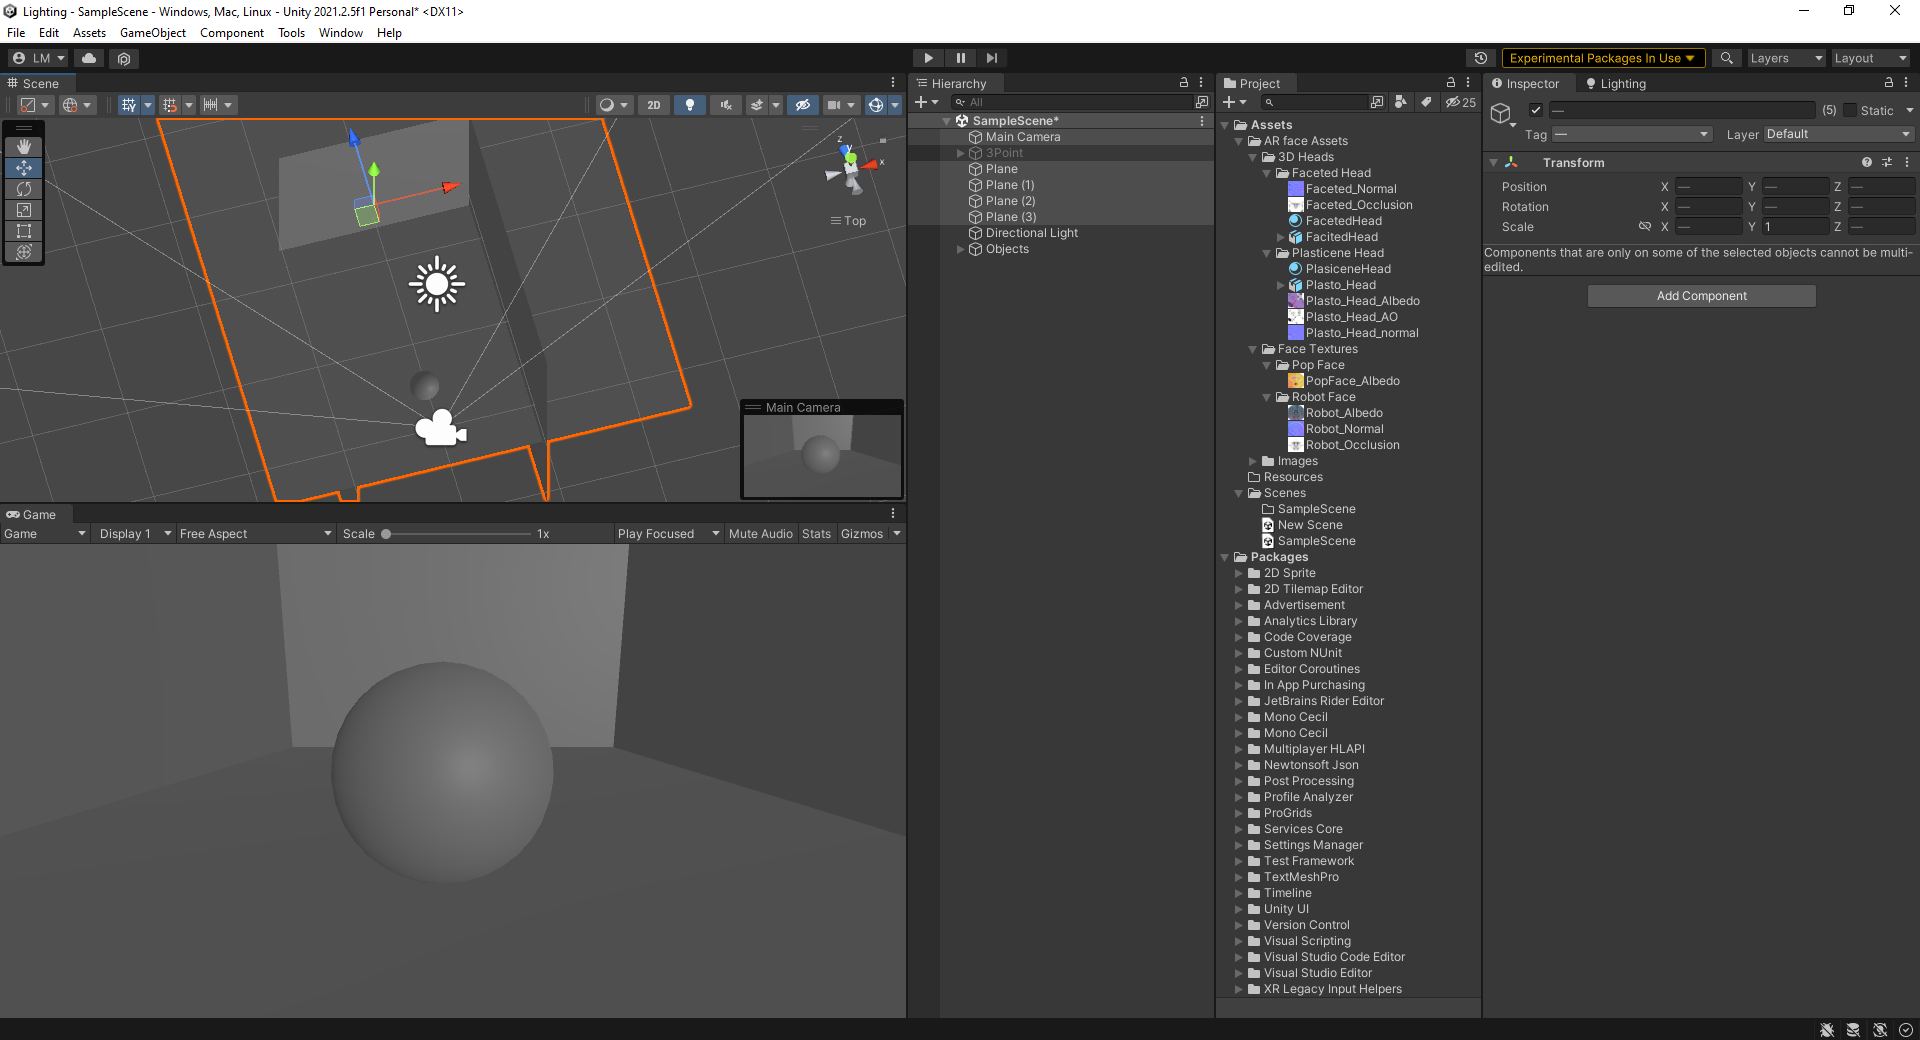
Task: Open the Play Focused dropdown
Action: tap(668, 534)
